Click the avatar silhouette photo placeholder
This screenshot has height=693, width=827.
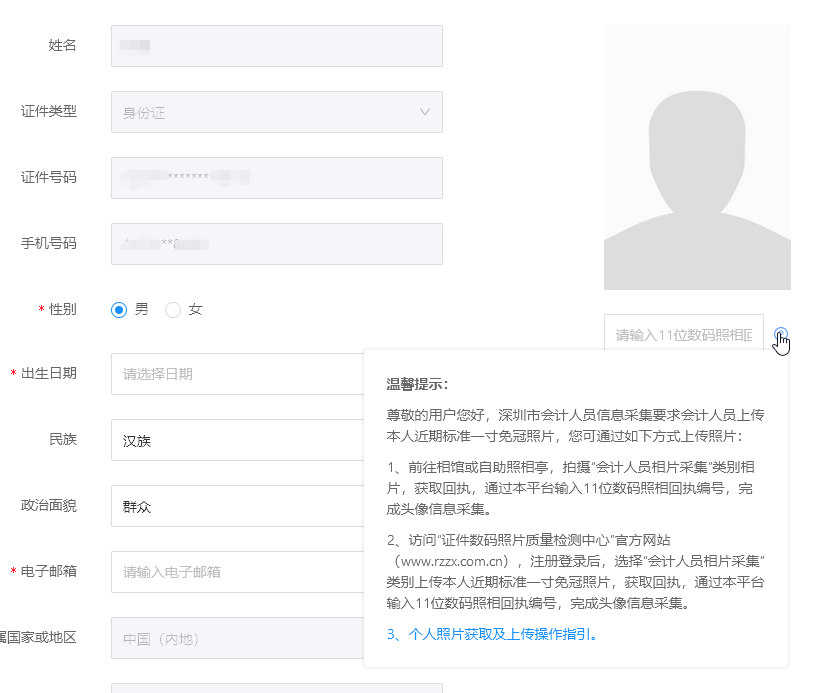(x=697, y=155)
